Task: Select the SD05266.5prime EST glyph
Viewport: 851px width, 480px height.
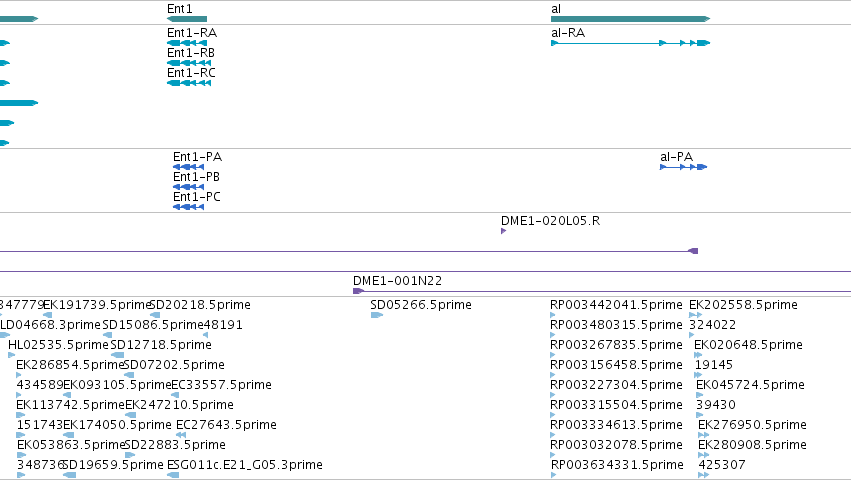Action: tap(377, 315)
